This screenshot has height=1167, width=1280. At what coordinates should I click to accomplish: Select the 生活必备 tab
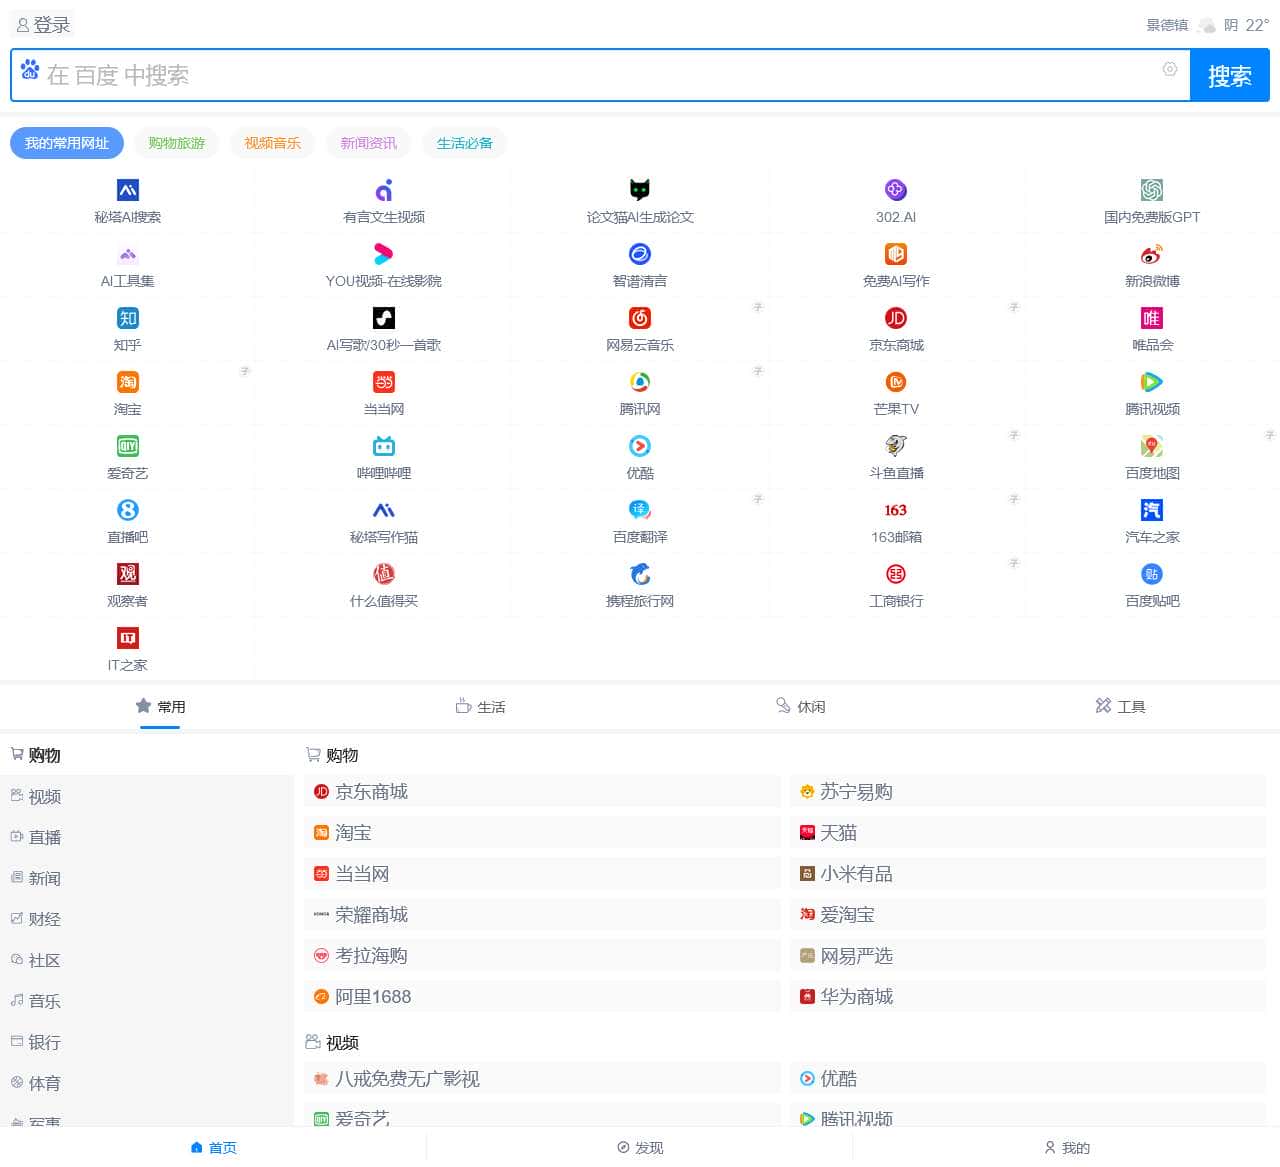[465, 143]
